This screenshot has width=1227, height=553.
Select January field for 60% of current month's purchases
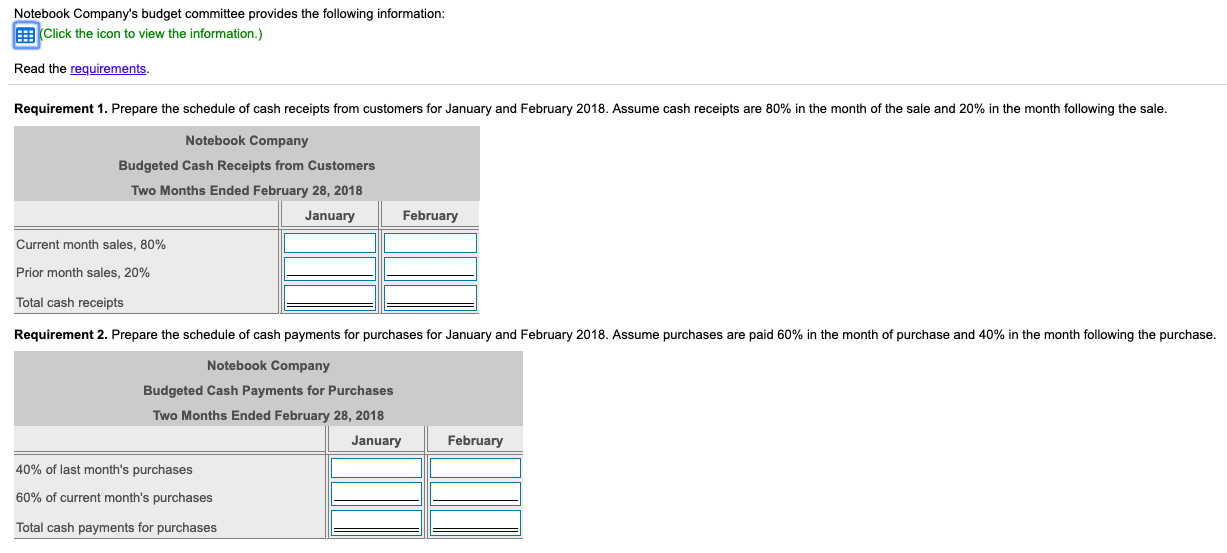pyautogui.click(x=377, y=494)
